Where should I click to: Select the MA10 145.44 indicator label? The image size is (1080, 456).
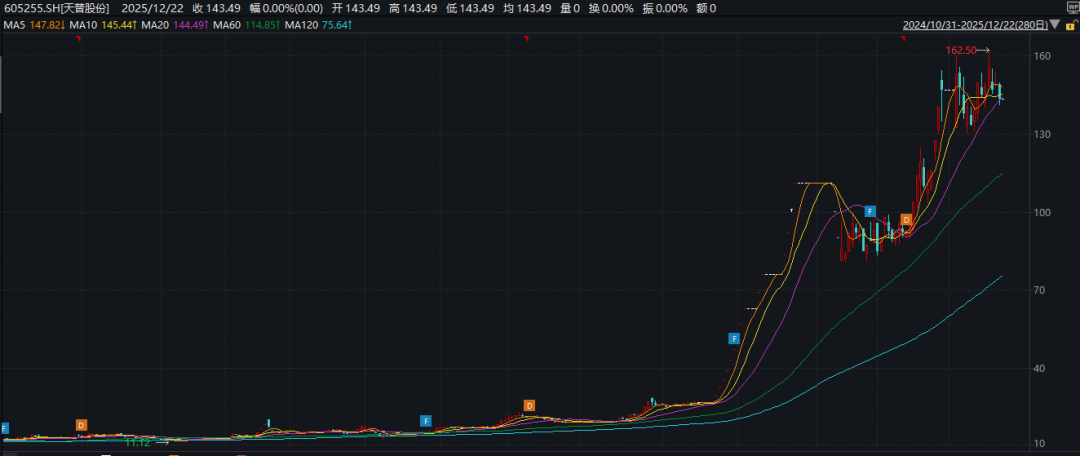pos(105,25)
